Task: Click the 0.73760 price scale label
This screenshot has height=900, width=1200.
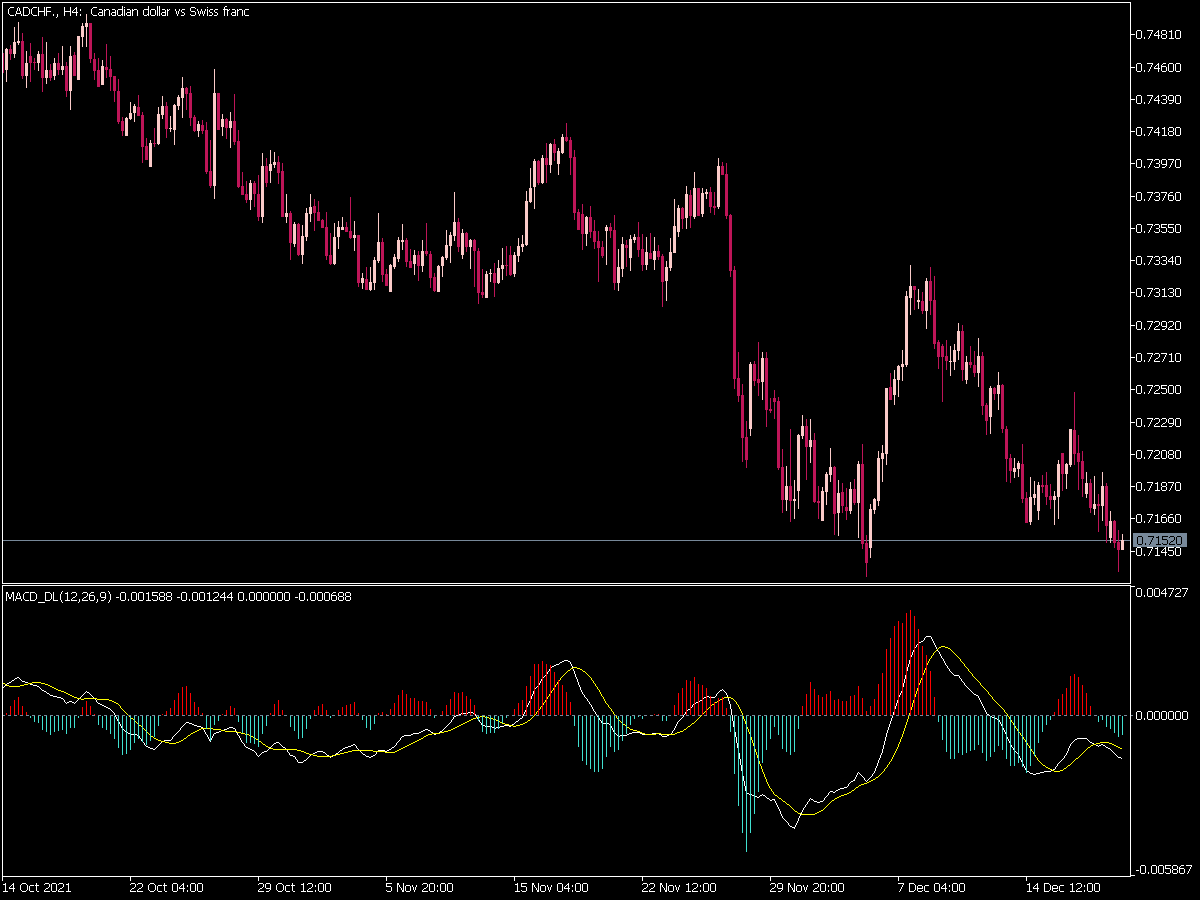Action: pyautogui.click(x=1160, y=196)
